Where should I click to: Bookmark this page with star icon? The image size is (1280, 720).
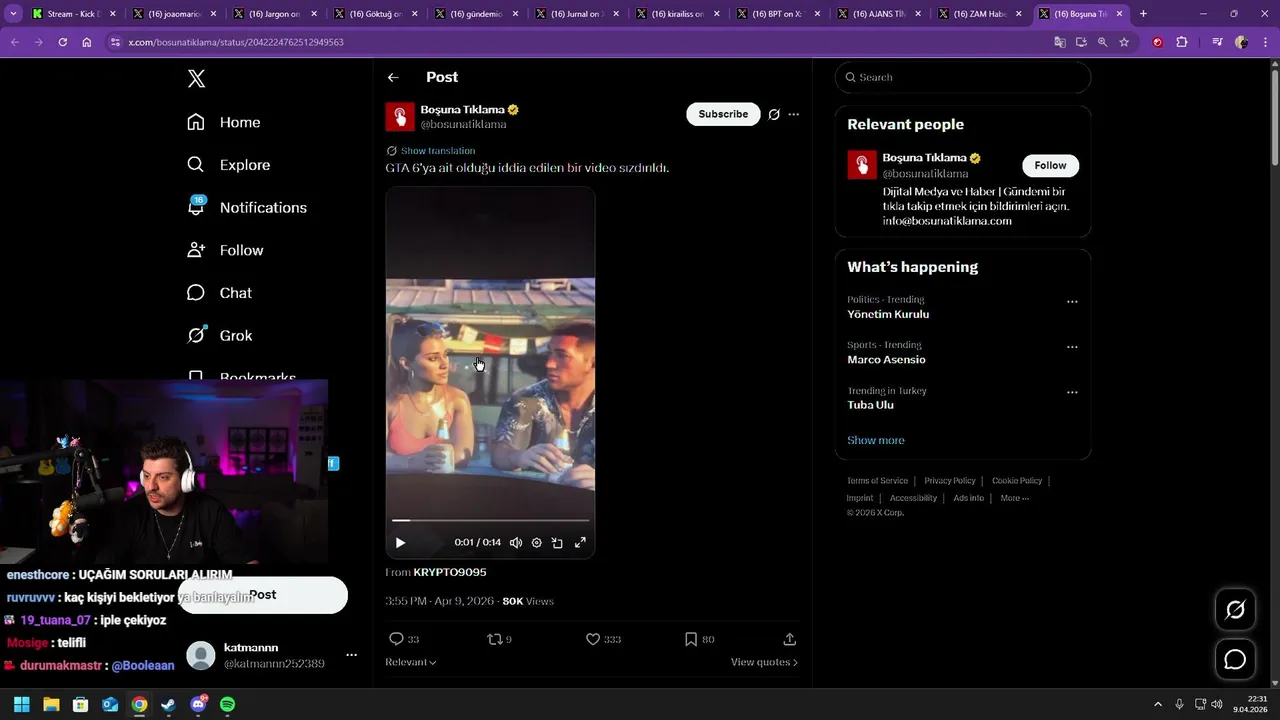click(1124, 42)
